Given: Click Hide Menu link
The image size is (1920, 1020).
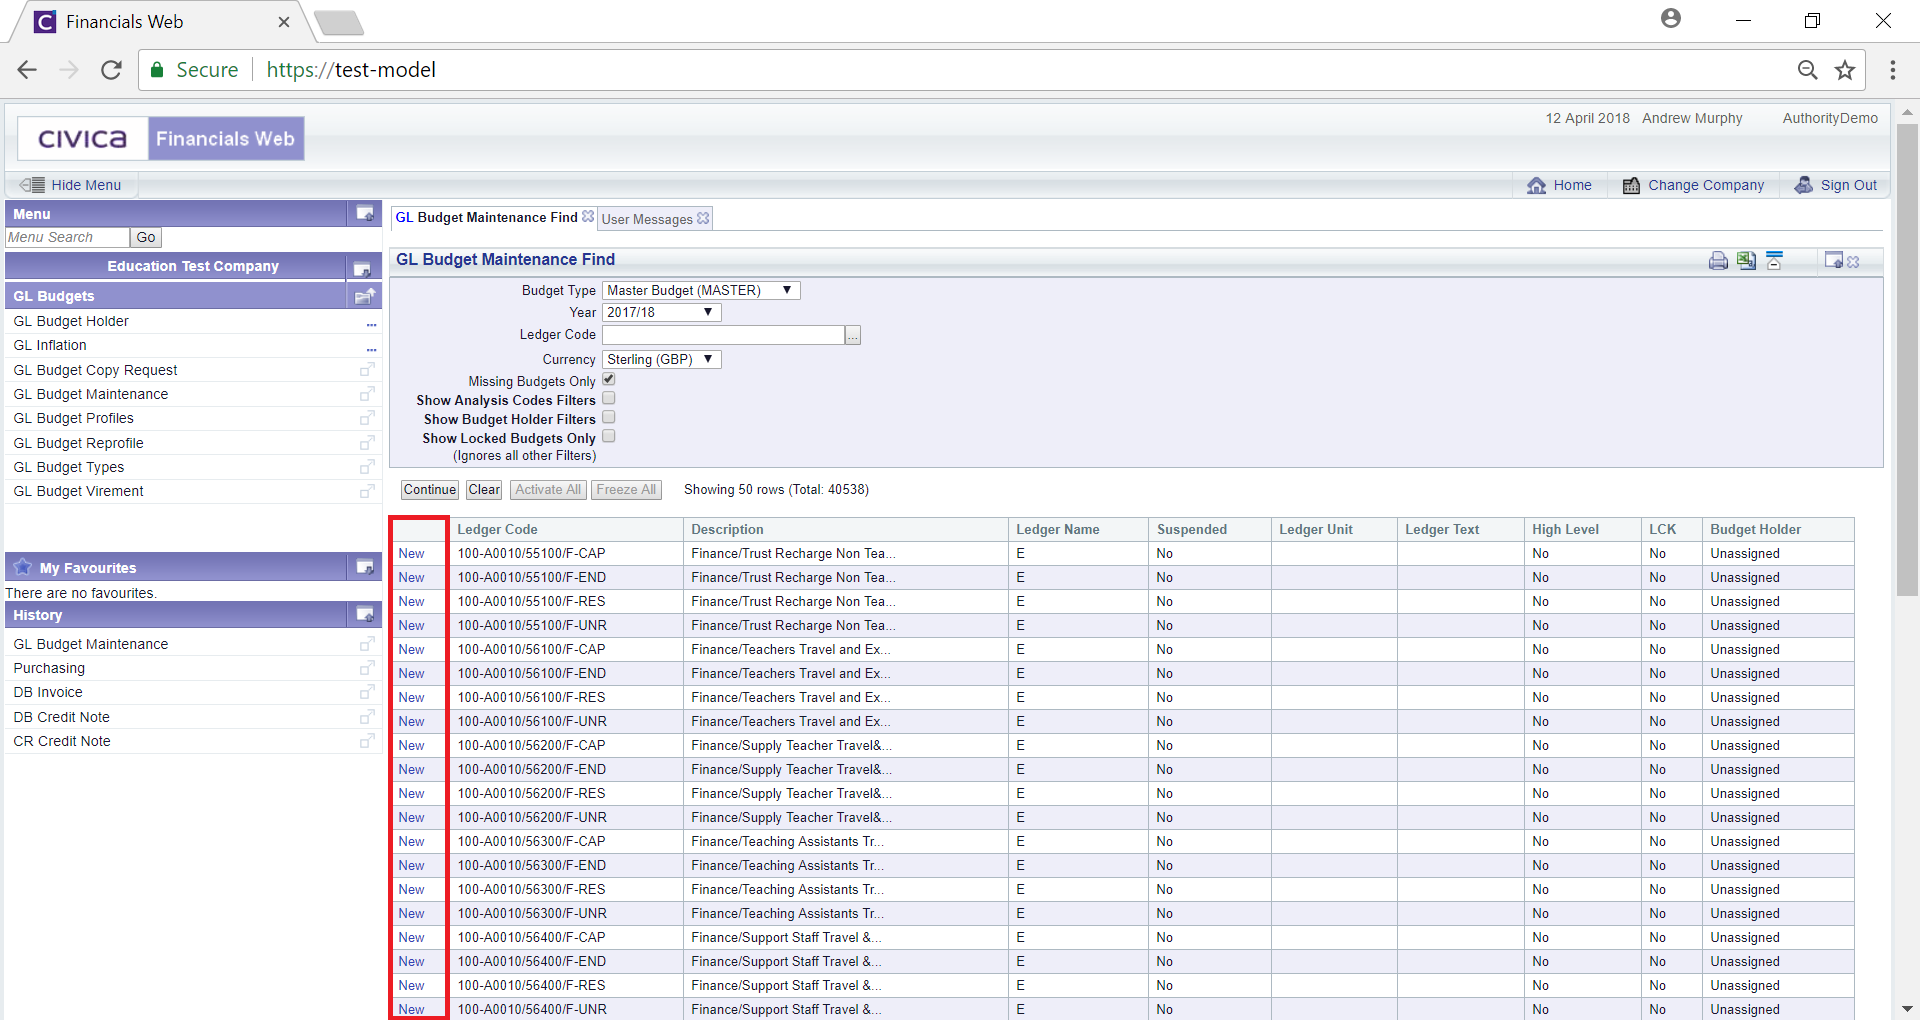Looking at the screenshot, I should point(86,185).
